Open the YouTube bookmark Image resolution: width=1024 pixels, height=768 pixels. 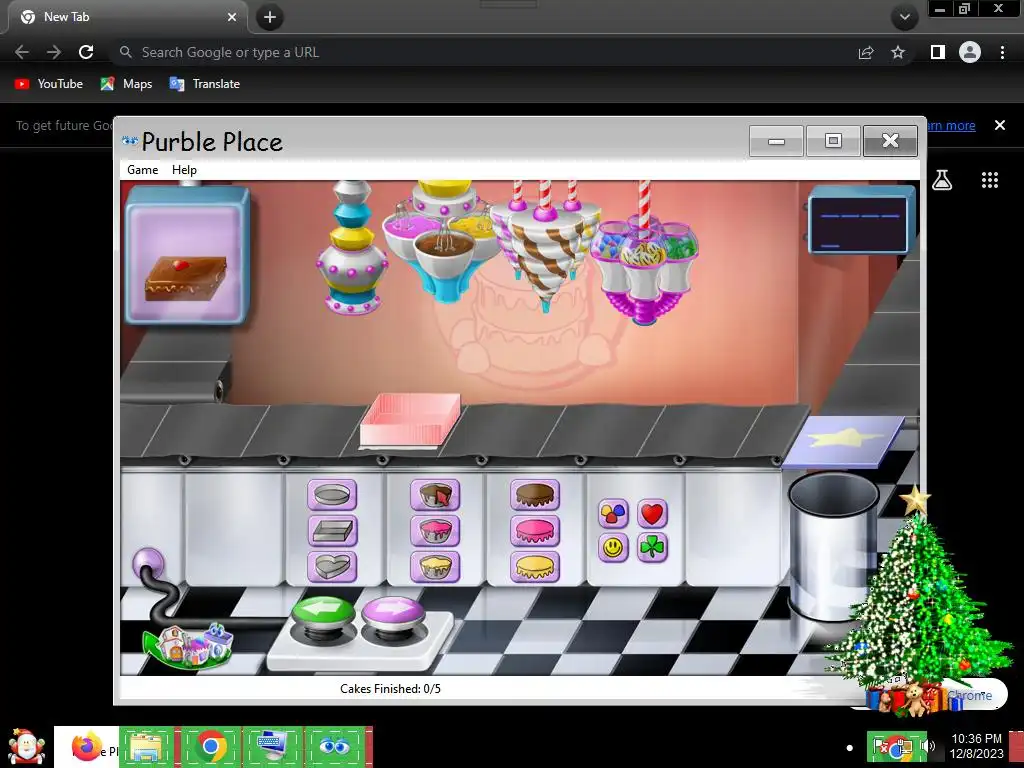click(49, 84)
